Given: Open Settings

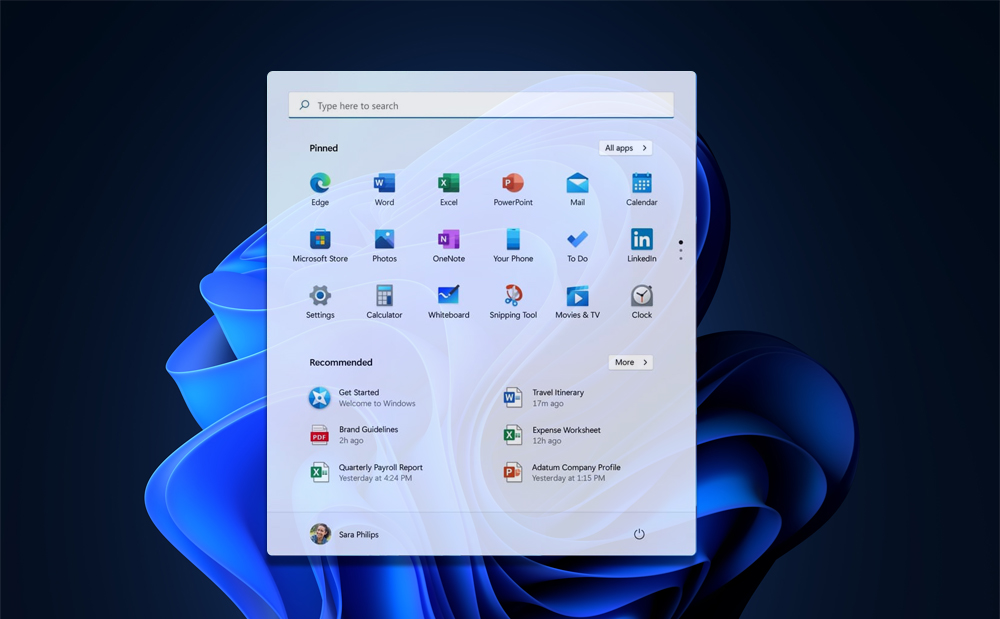Looking at the screenshot, I should pyautogui.click(x=320, y=302).
